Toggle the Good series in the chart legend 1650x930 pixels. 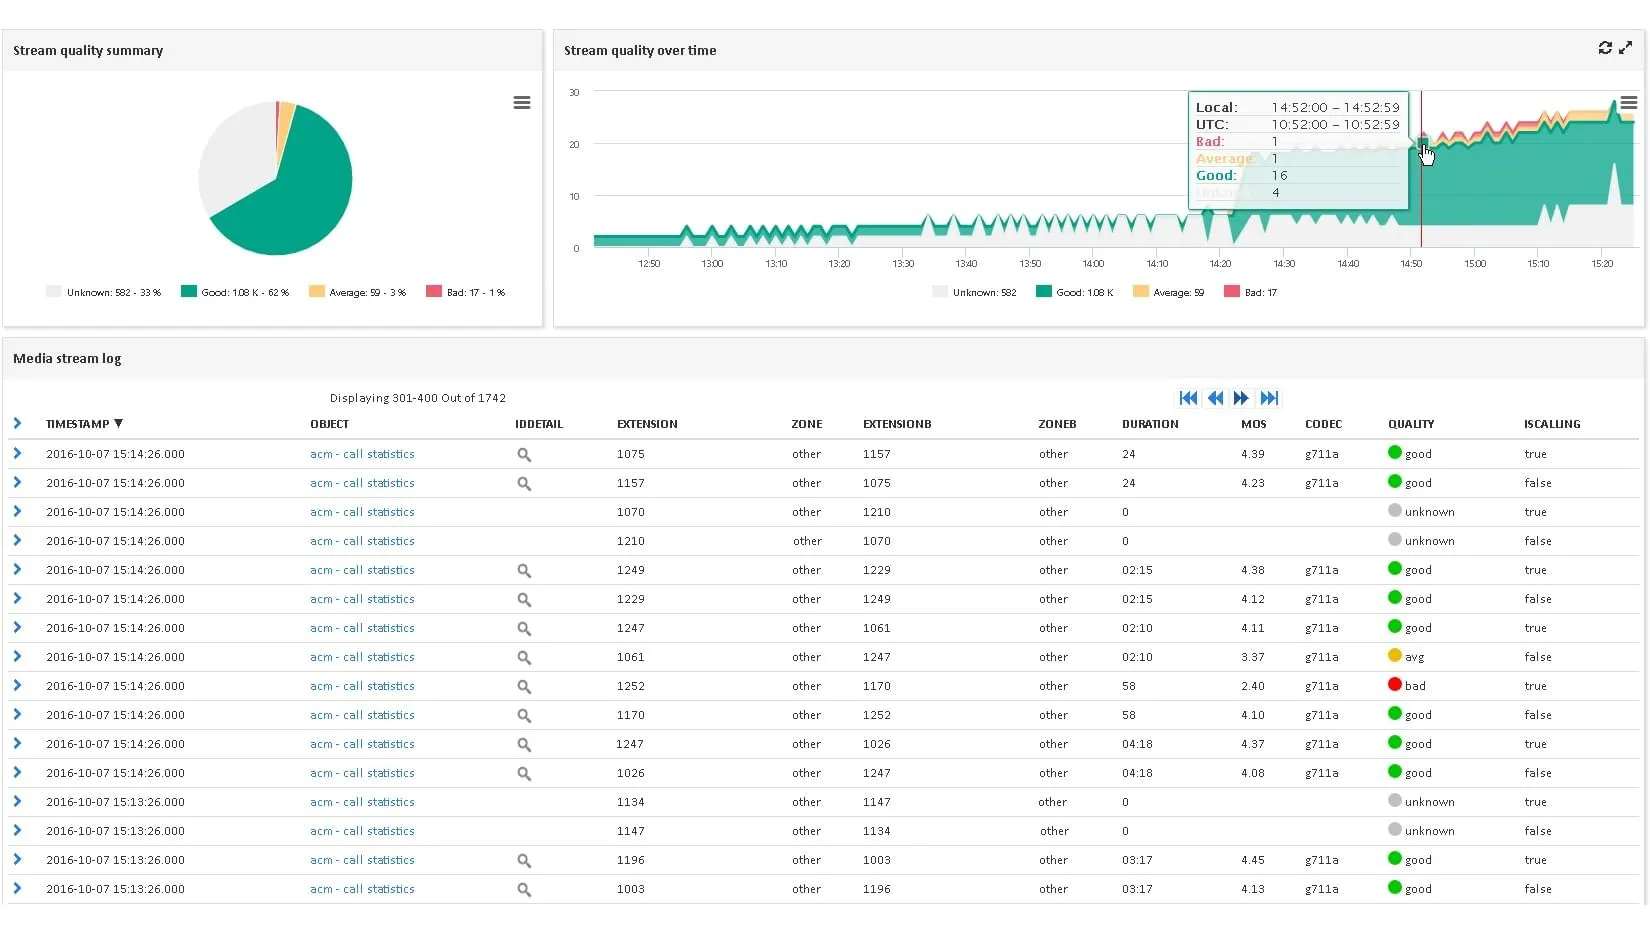1074,291
